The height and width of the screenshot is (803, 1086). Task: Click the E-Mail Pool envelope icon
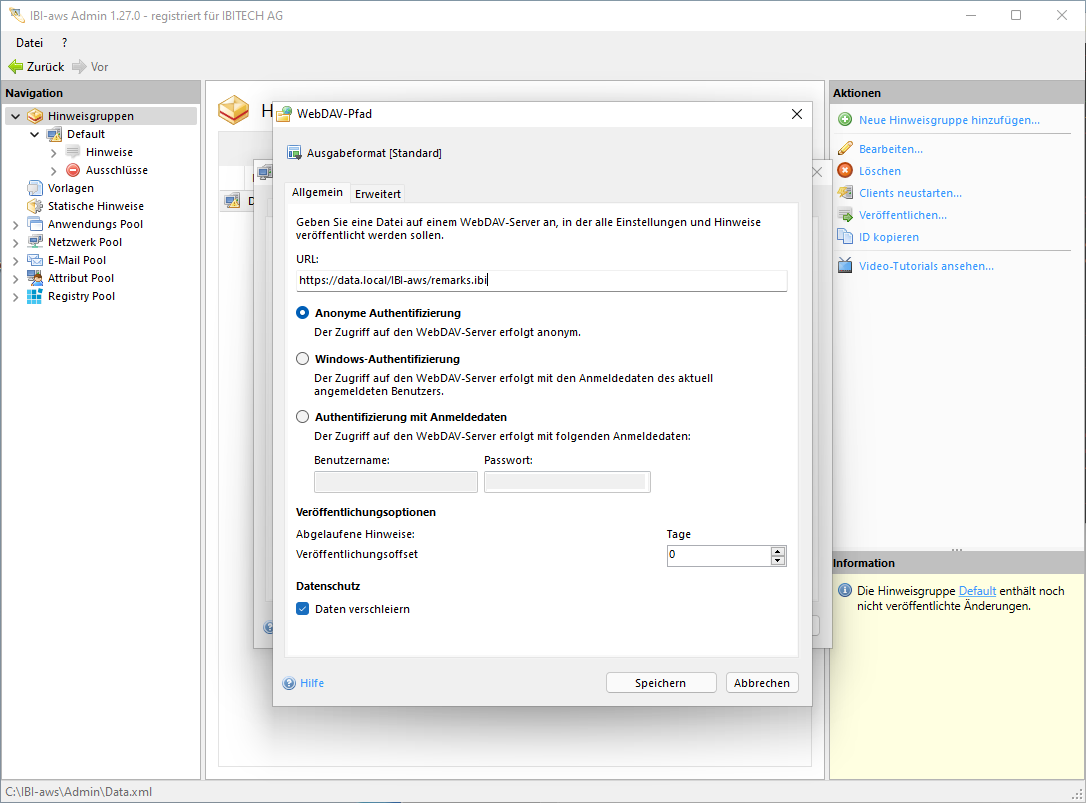tap(35, 260)
